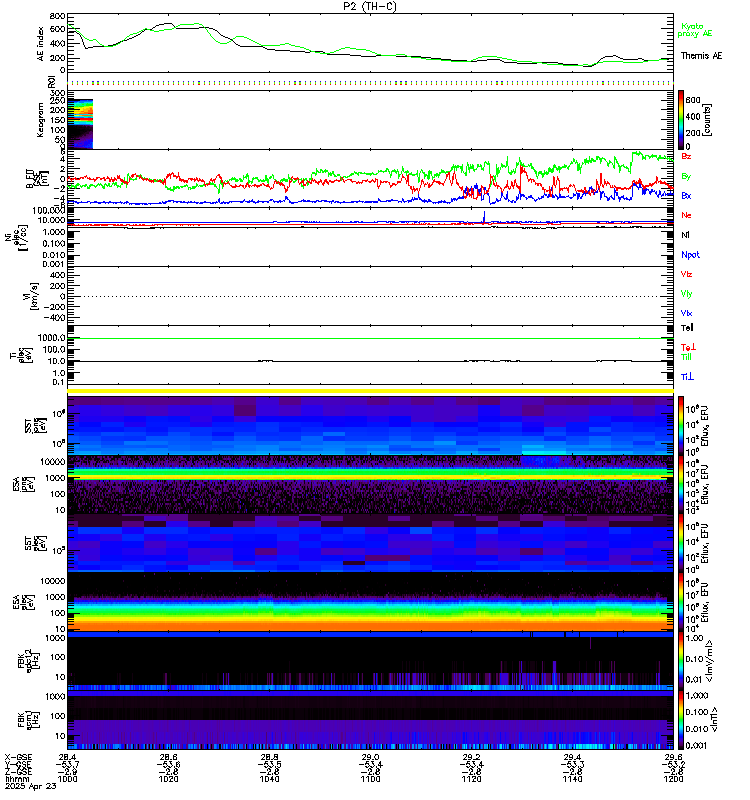The image size is (750, 800).
Task: Select the green Viy legend label
Action: point(686,294)
